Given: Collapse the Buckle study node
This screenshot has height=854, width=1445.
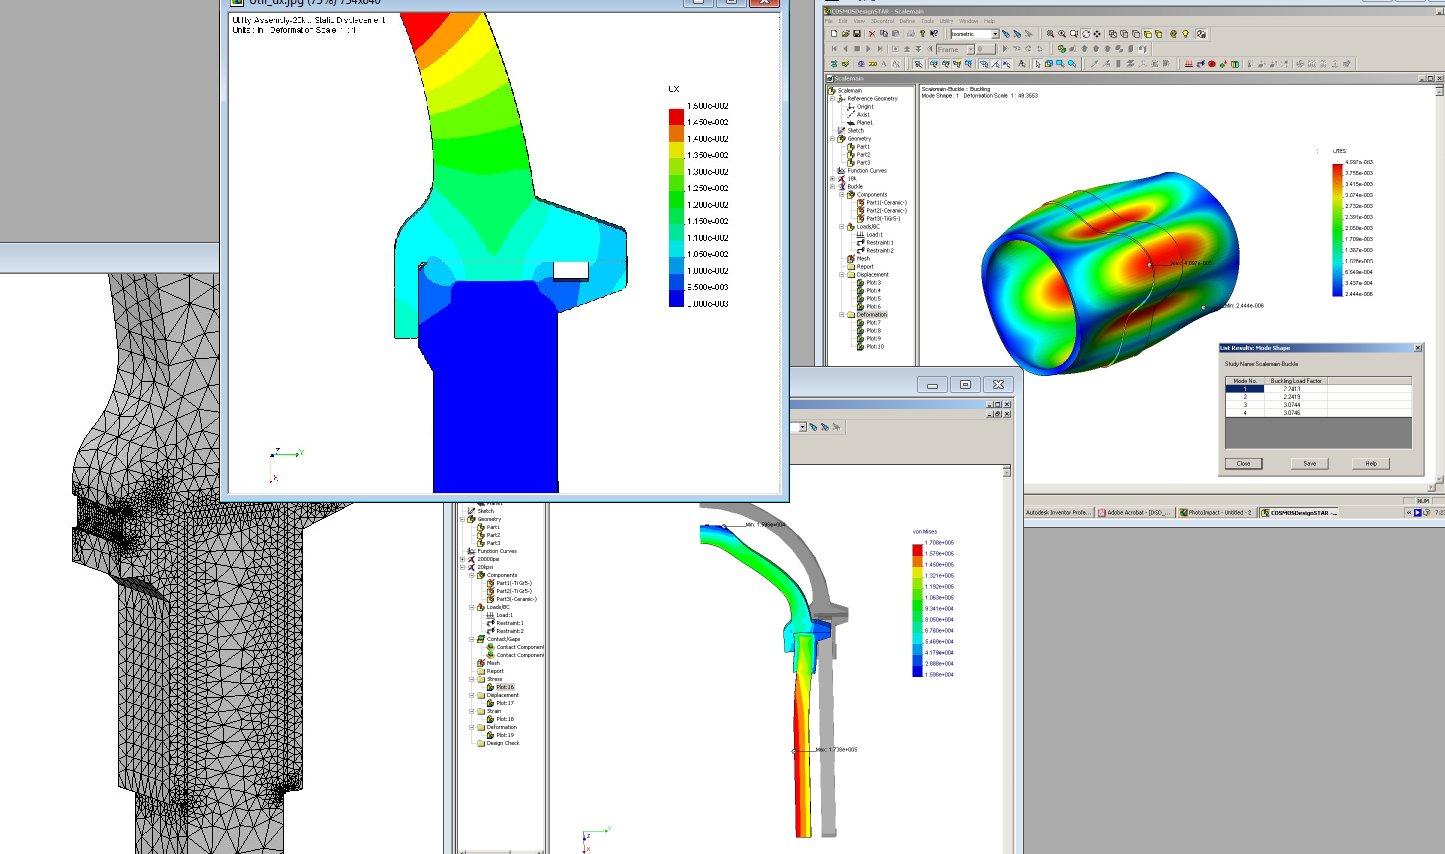Looking at the screenshot, I should (x=832, y=187).
